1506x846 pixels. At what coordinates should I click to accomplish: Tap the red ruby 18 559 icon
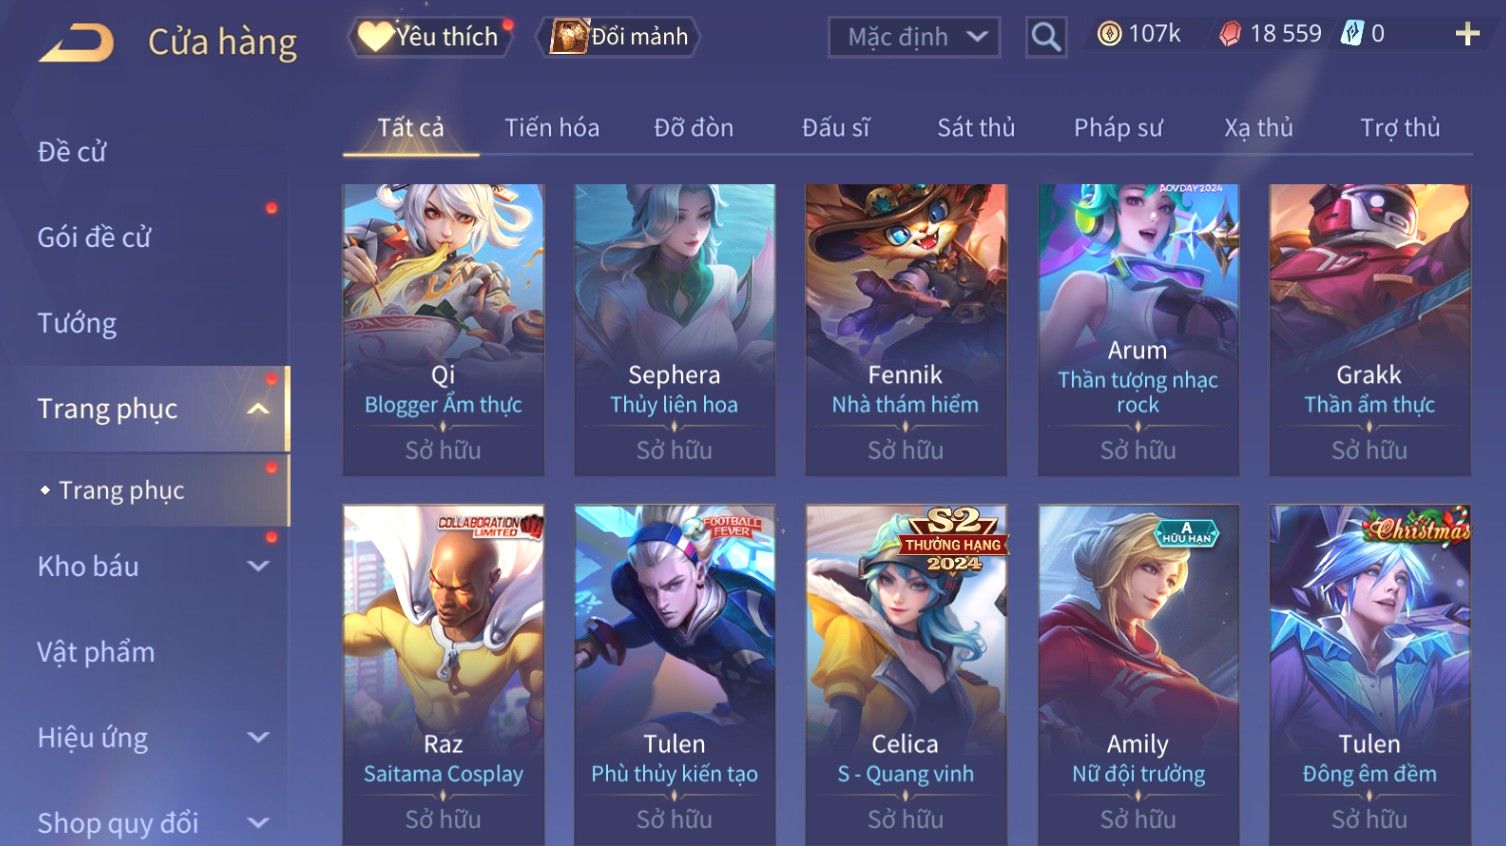tap(1230, 34)
